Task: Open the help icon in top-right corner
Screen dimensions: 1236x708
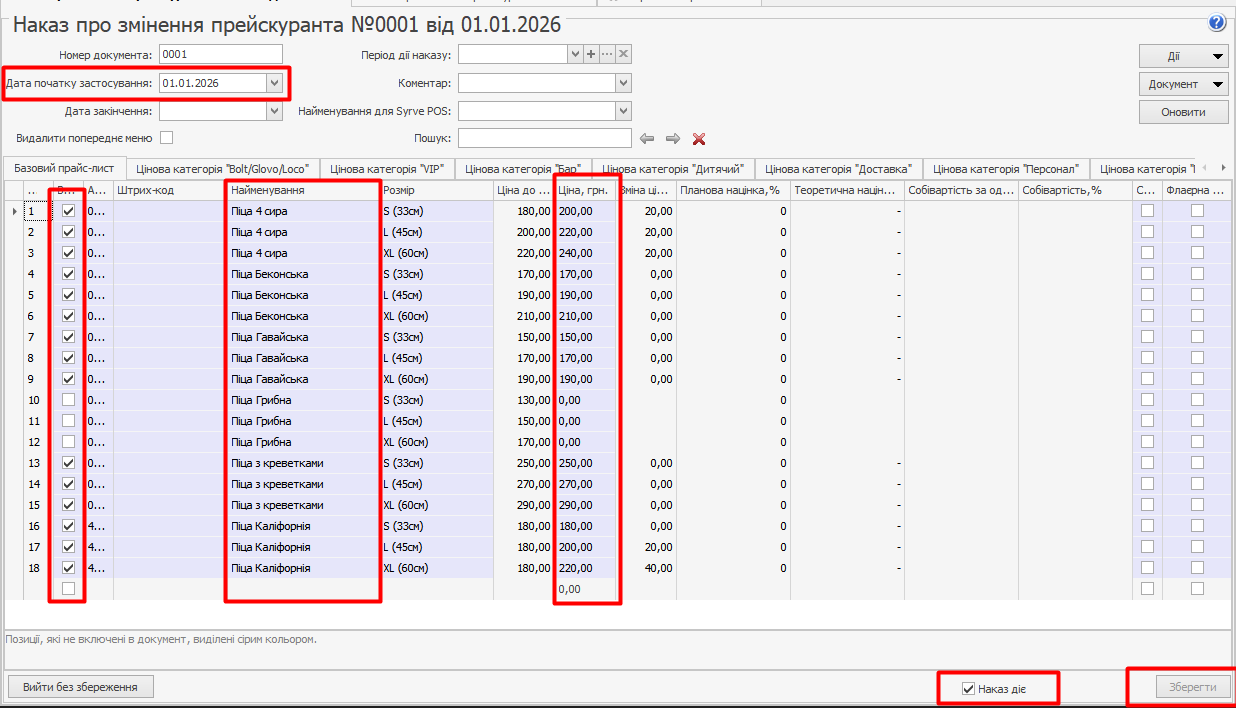Action: [1217, 23]
